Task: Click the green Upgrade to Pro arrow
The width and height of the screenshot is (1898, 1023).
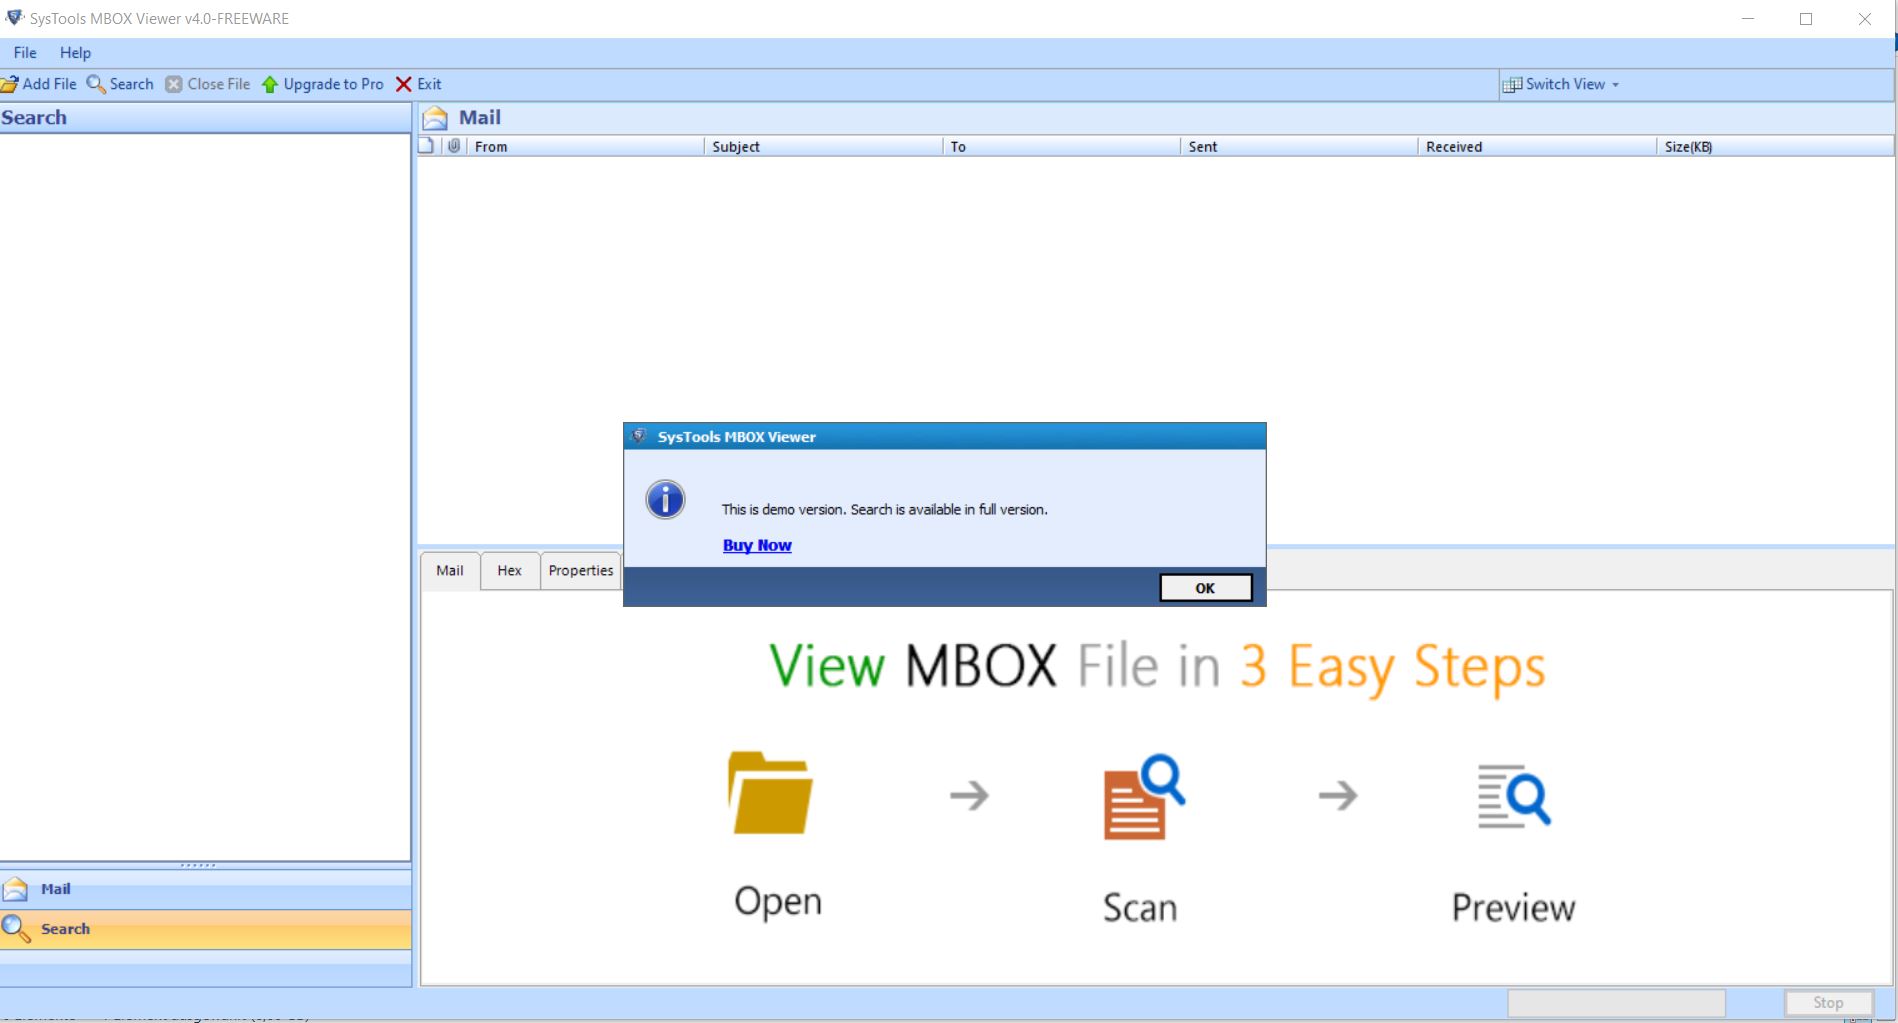Action: click(x=270, y=85)
